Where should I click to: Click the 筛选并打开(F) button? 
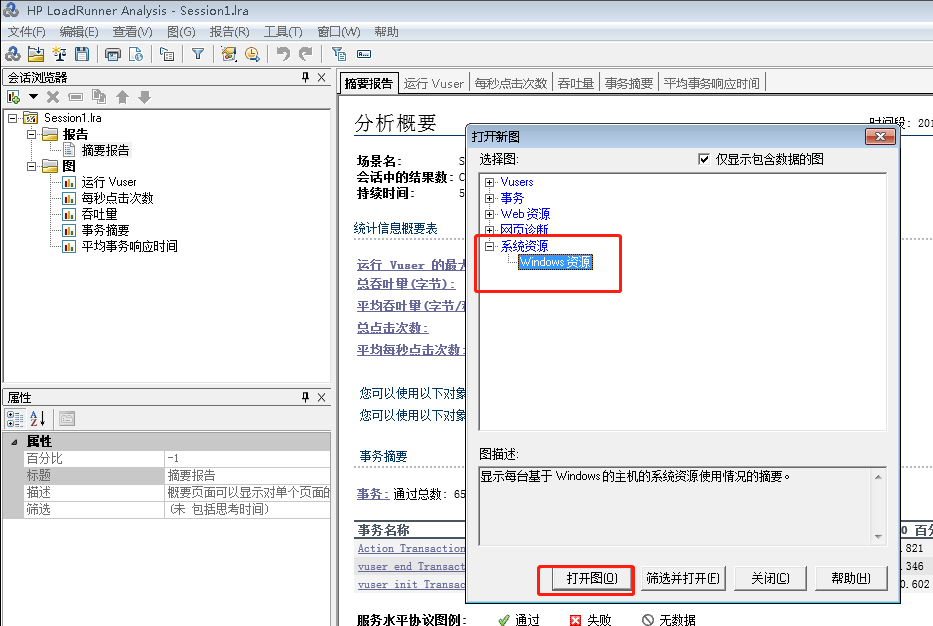click(x=683, y=578)
